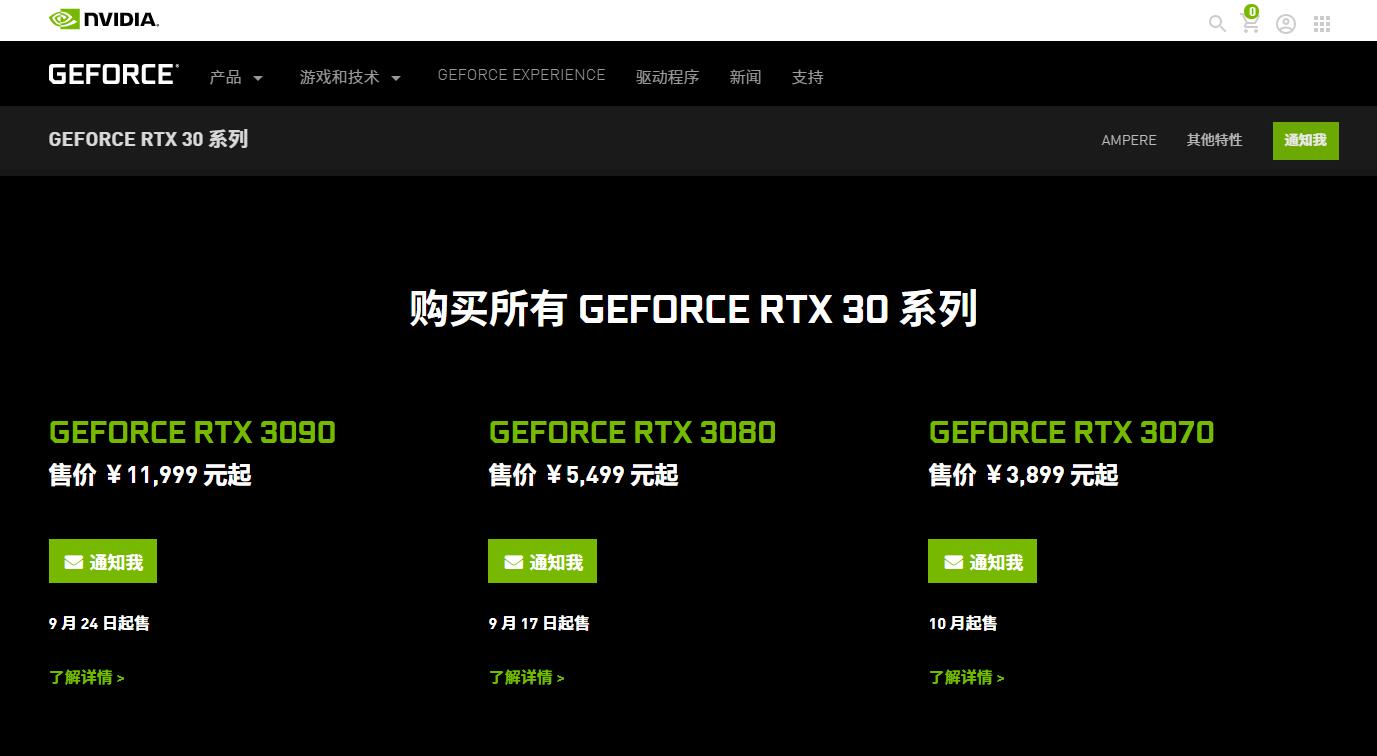
Task: Click the 10 月起售 date text
Action: 963,623
